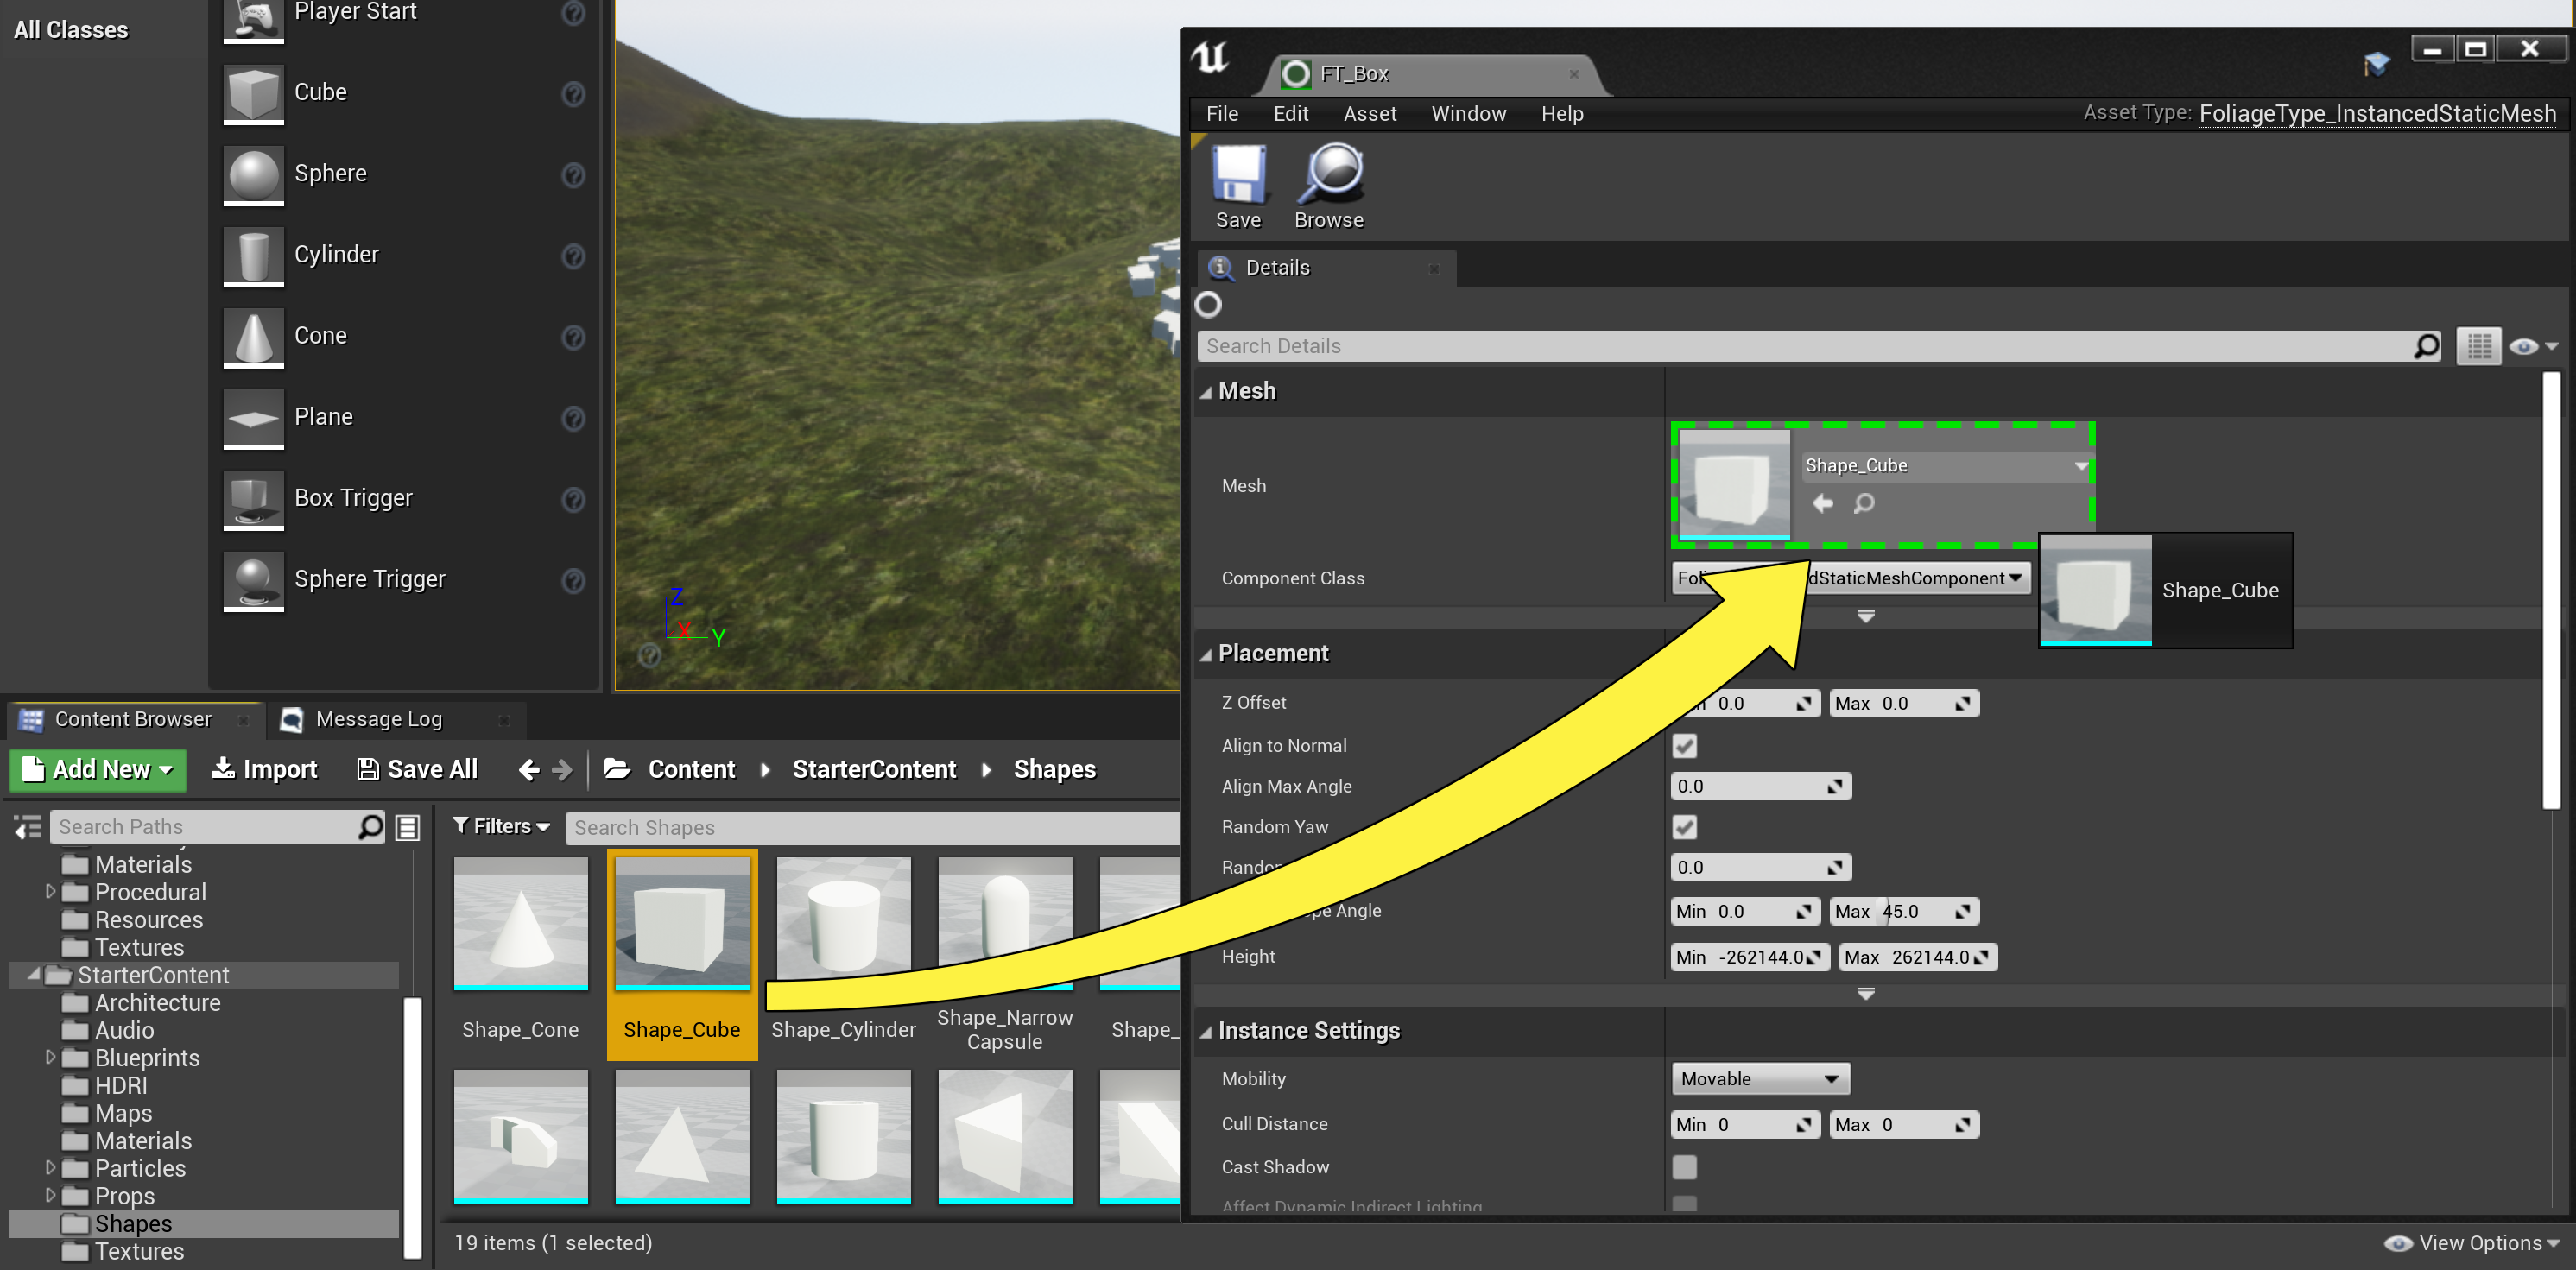Open the Component Class dropdown
The height and width of the screenshot is (1270, 2576).
[1851, 578]
